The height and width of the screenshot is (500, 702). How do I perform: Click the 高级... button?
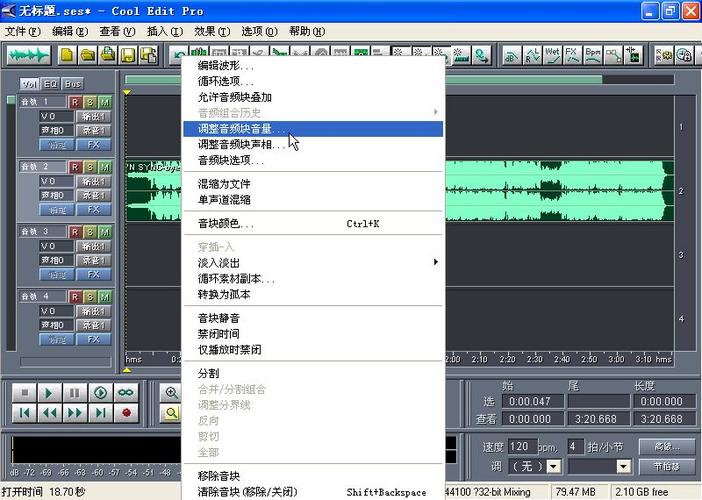click(x=667, y=446)
